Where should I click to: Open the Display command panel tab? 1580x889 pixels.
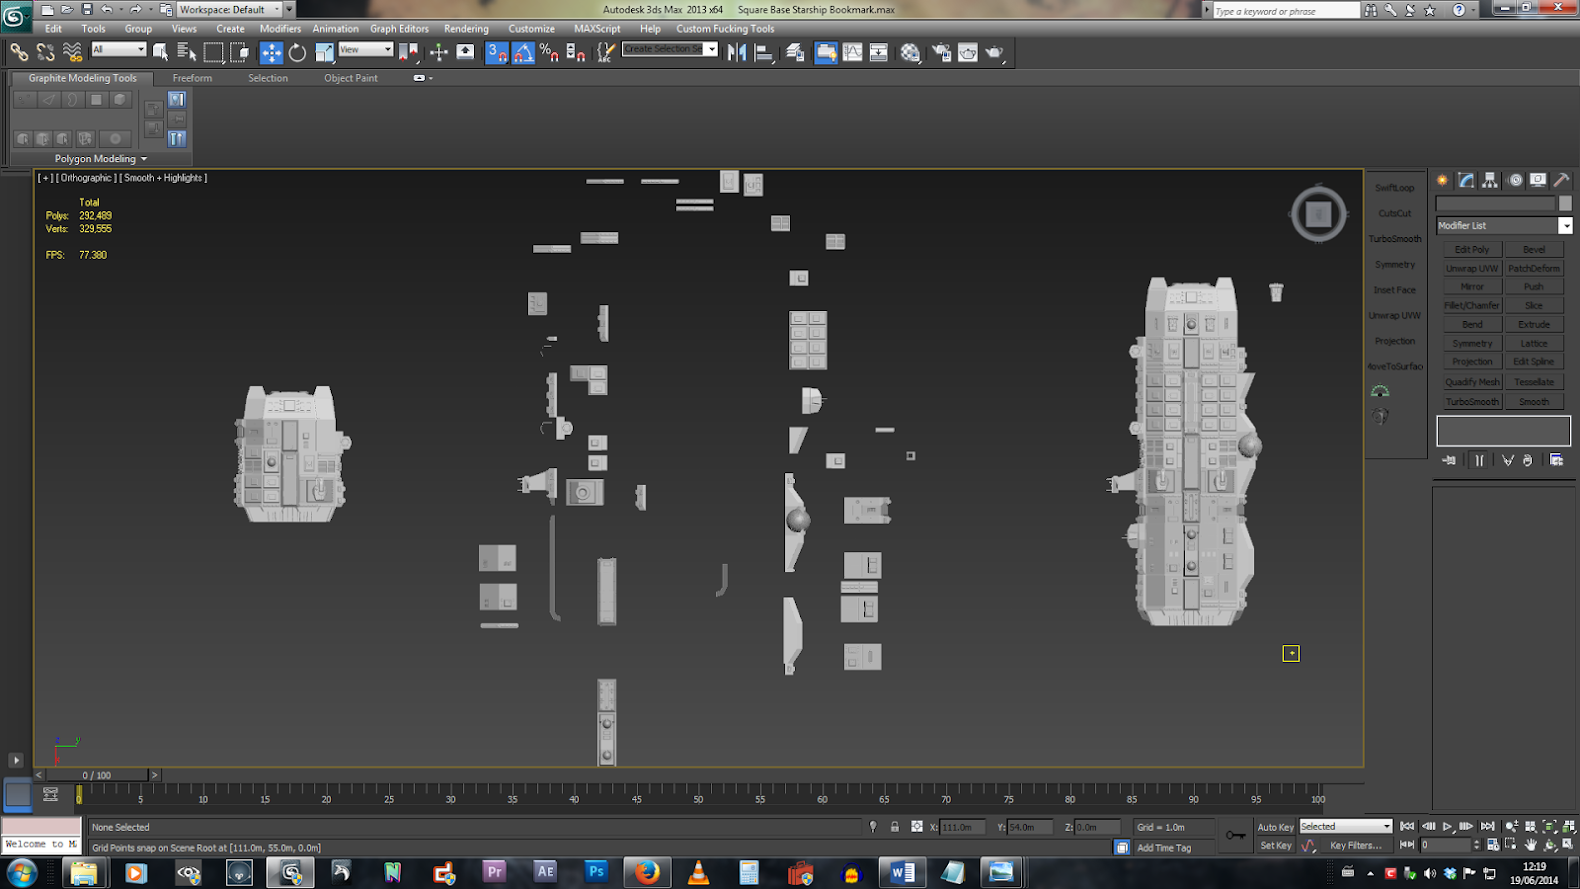point(1538,180)
